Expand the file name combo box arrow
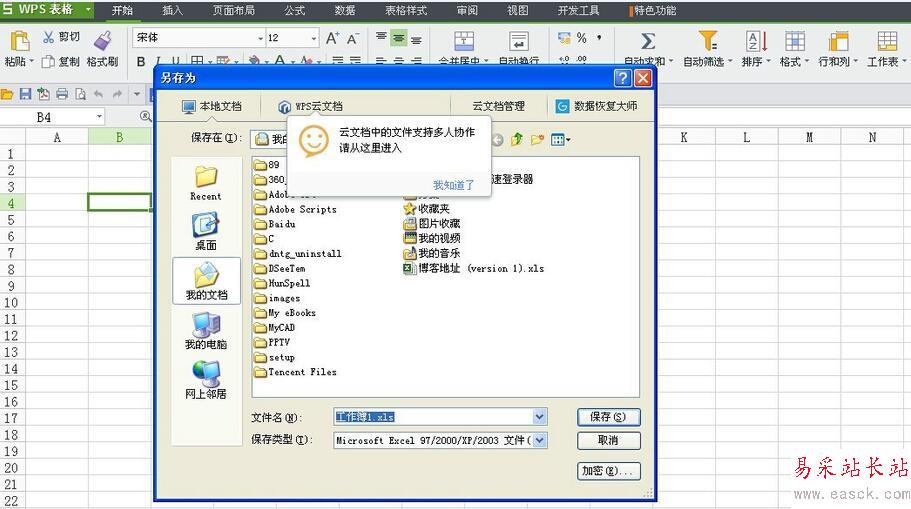The image size is (911, 509). coord(539,417)
